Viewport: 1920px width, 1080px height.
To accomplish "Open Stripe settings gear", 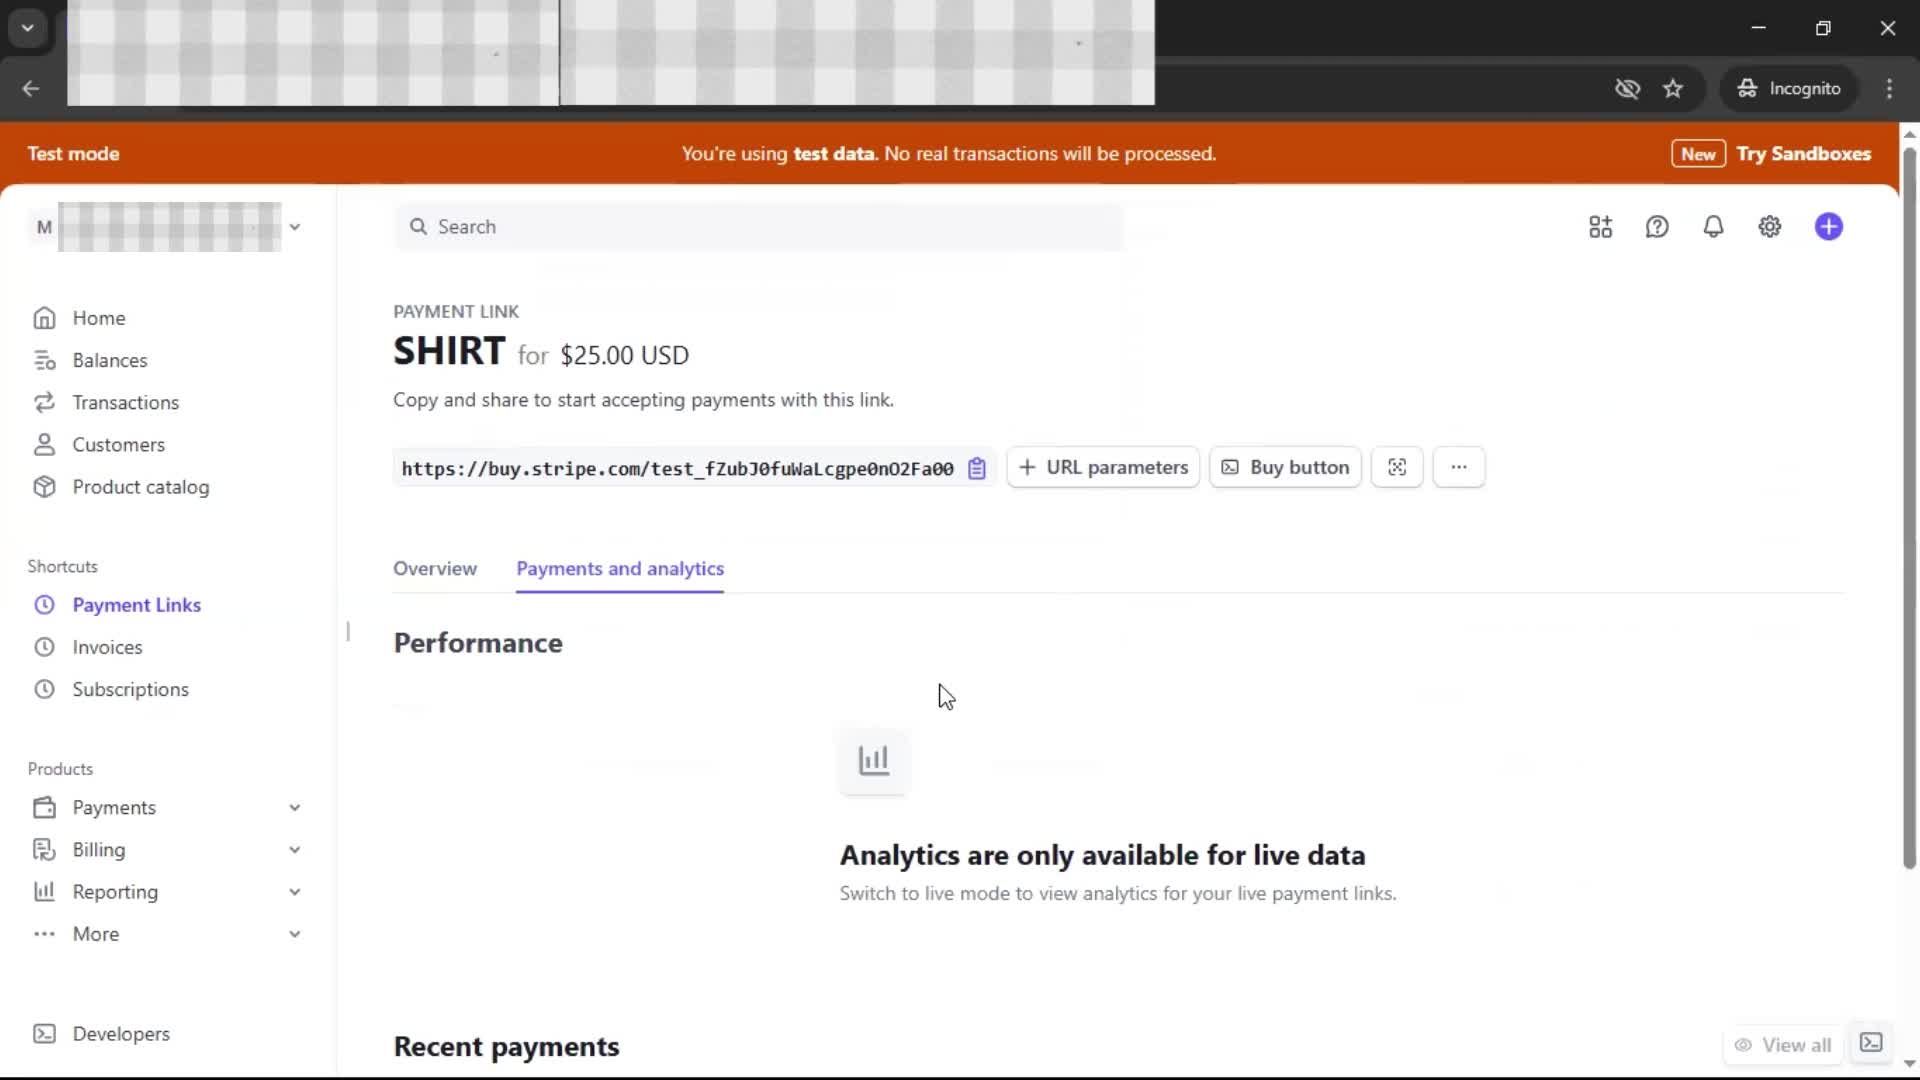I will pos(1769,227).
